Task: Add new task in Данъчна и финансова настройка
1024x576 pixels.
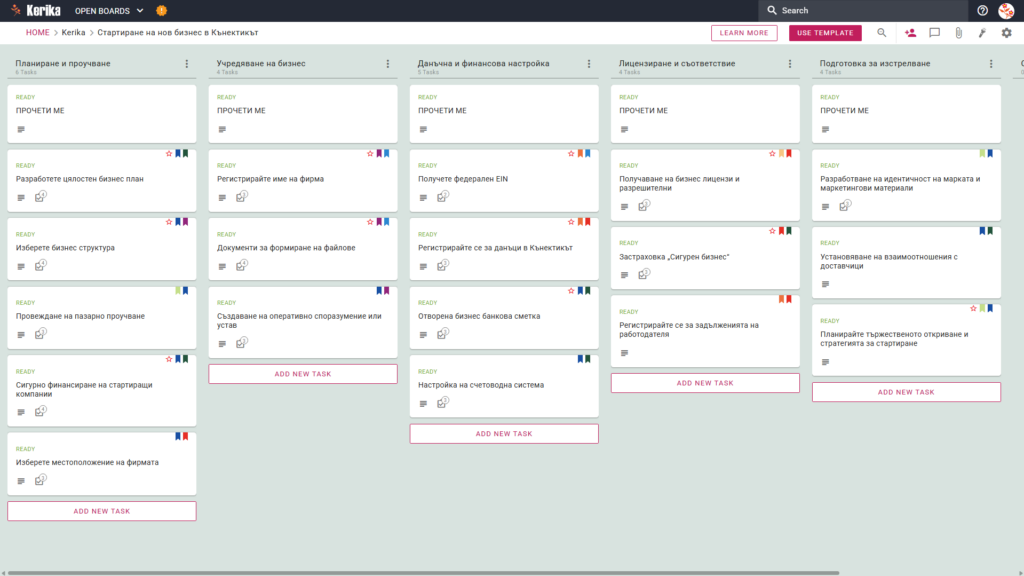Action: pyautogui.click(x=504, y=434)
